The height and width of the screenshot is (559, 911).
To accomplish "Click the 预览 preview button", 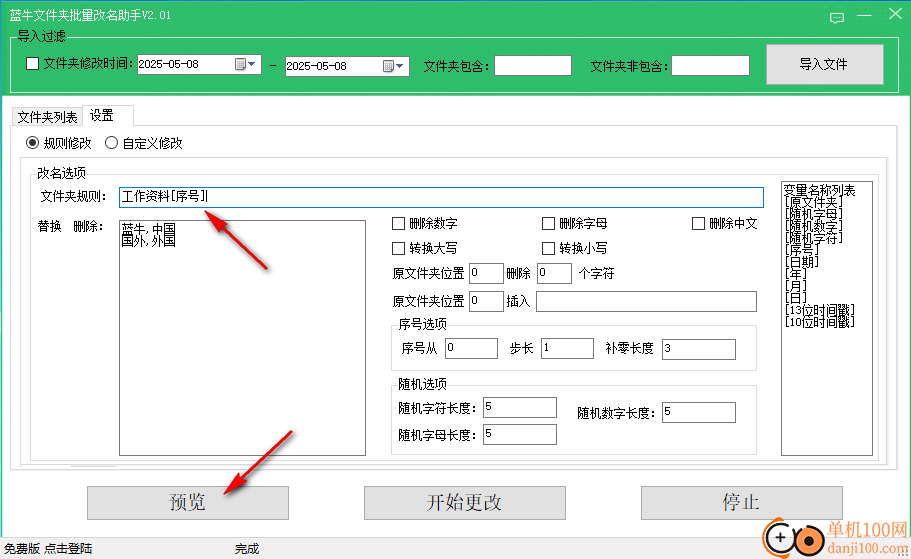I will point(188,503).
